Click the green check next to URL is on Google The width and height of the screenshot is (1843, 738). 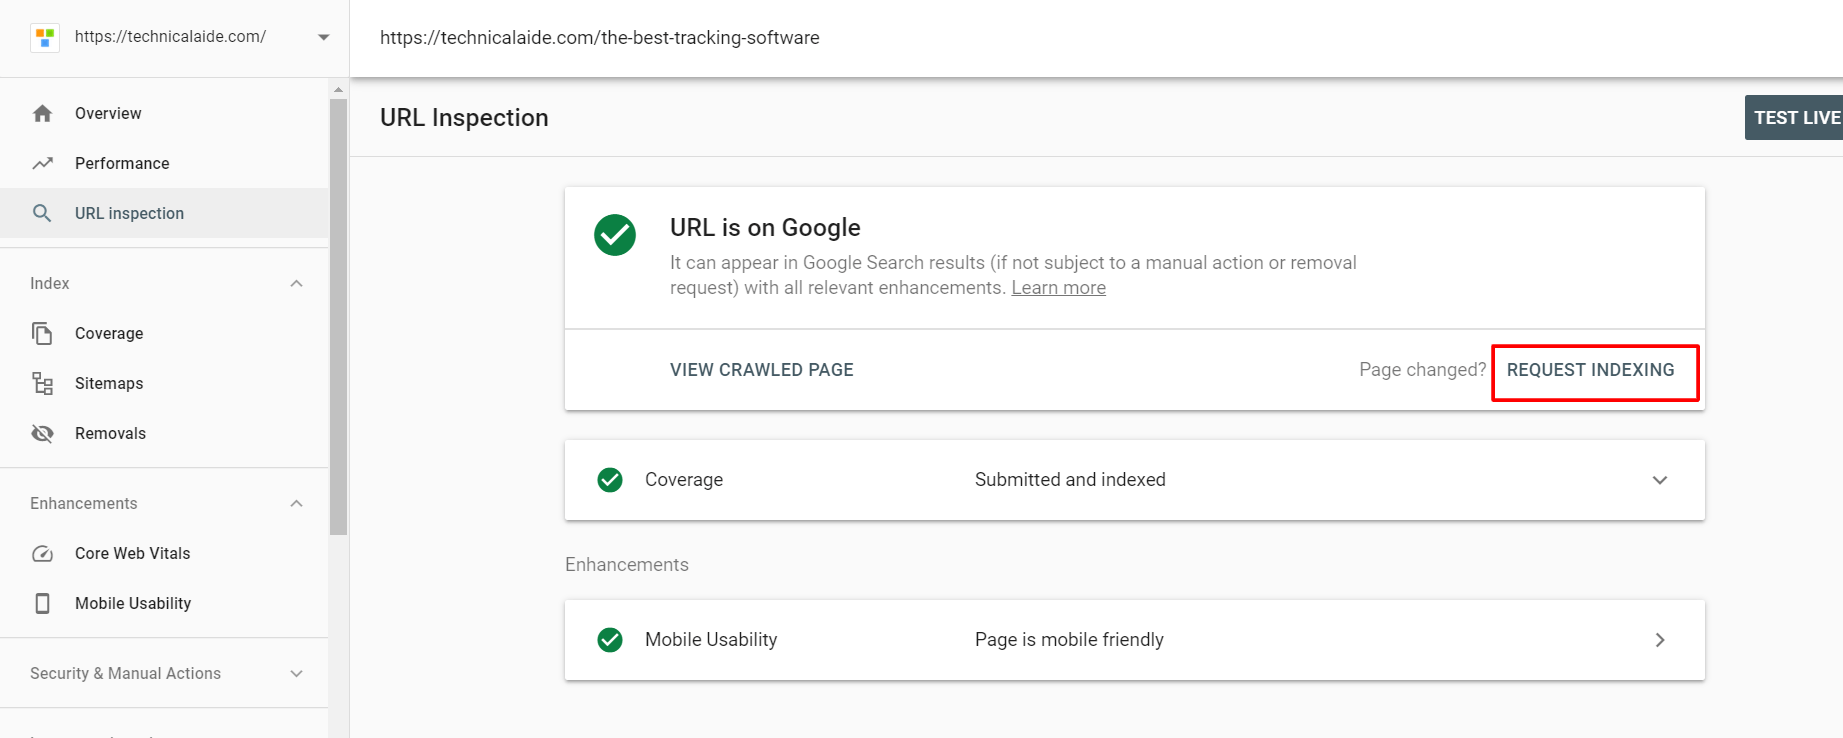pos(615,235)
